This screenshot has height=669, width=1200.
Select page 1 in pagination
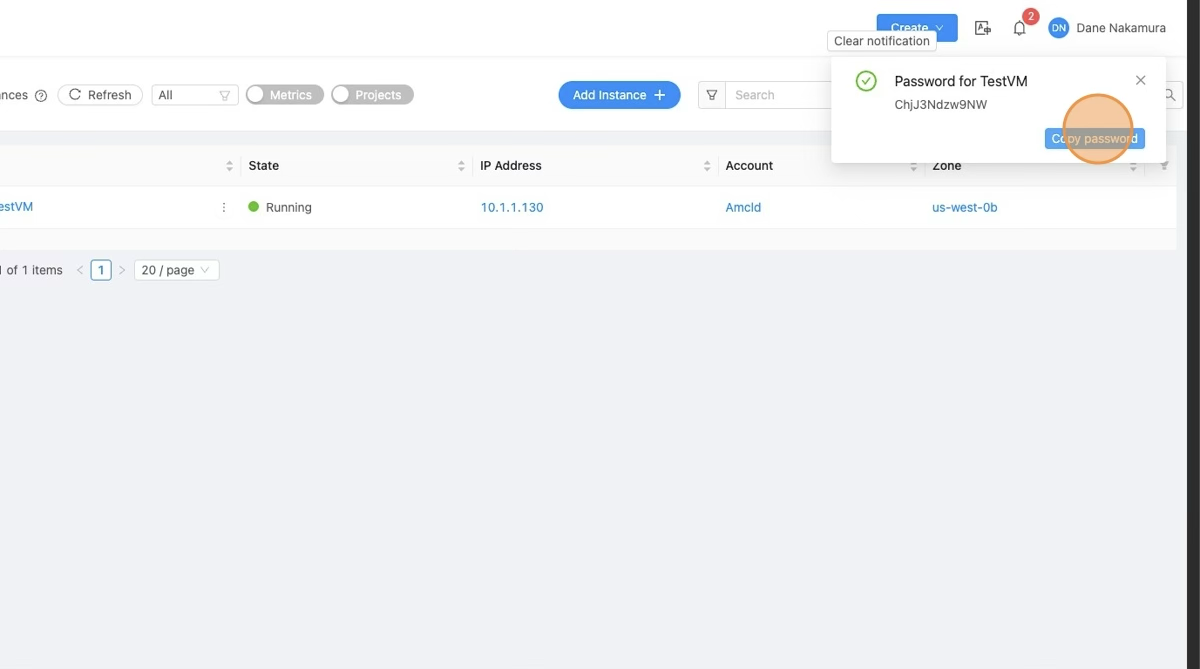(101, 270)
